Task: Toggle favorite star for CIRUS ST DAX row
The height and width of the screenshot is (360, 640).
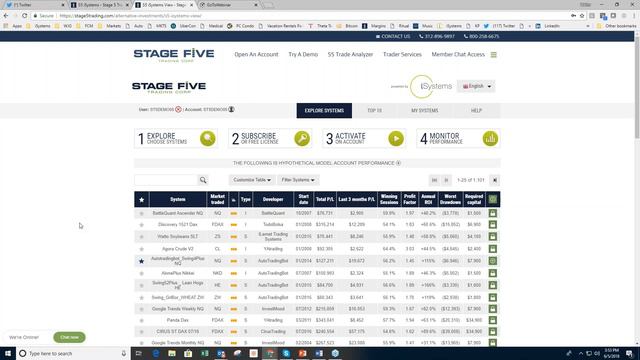Action: point(142,332)
